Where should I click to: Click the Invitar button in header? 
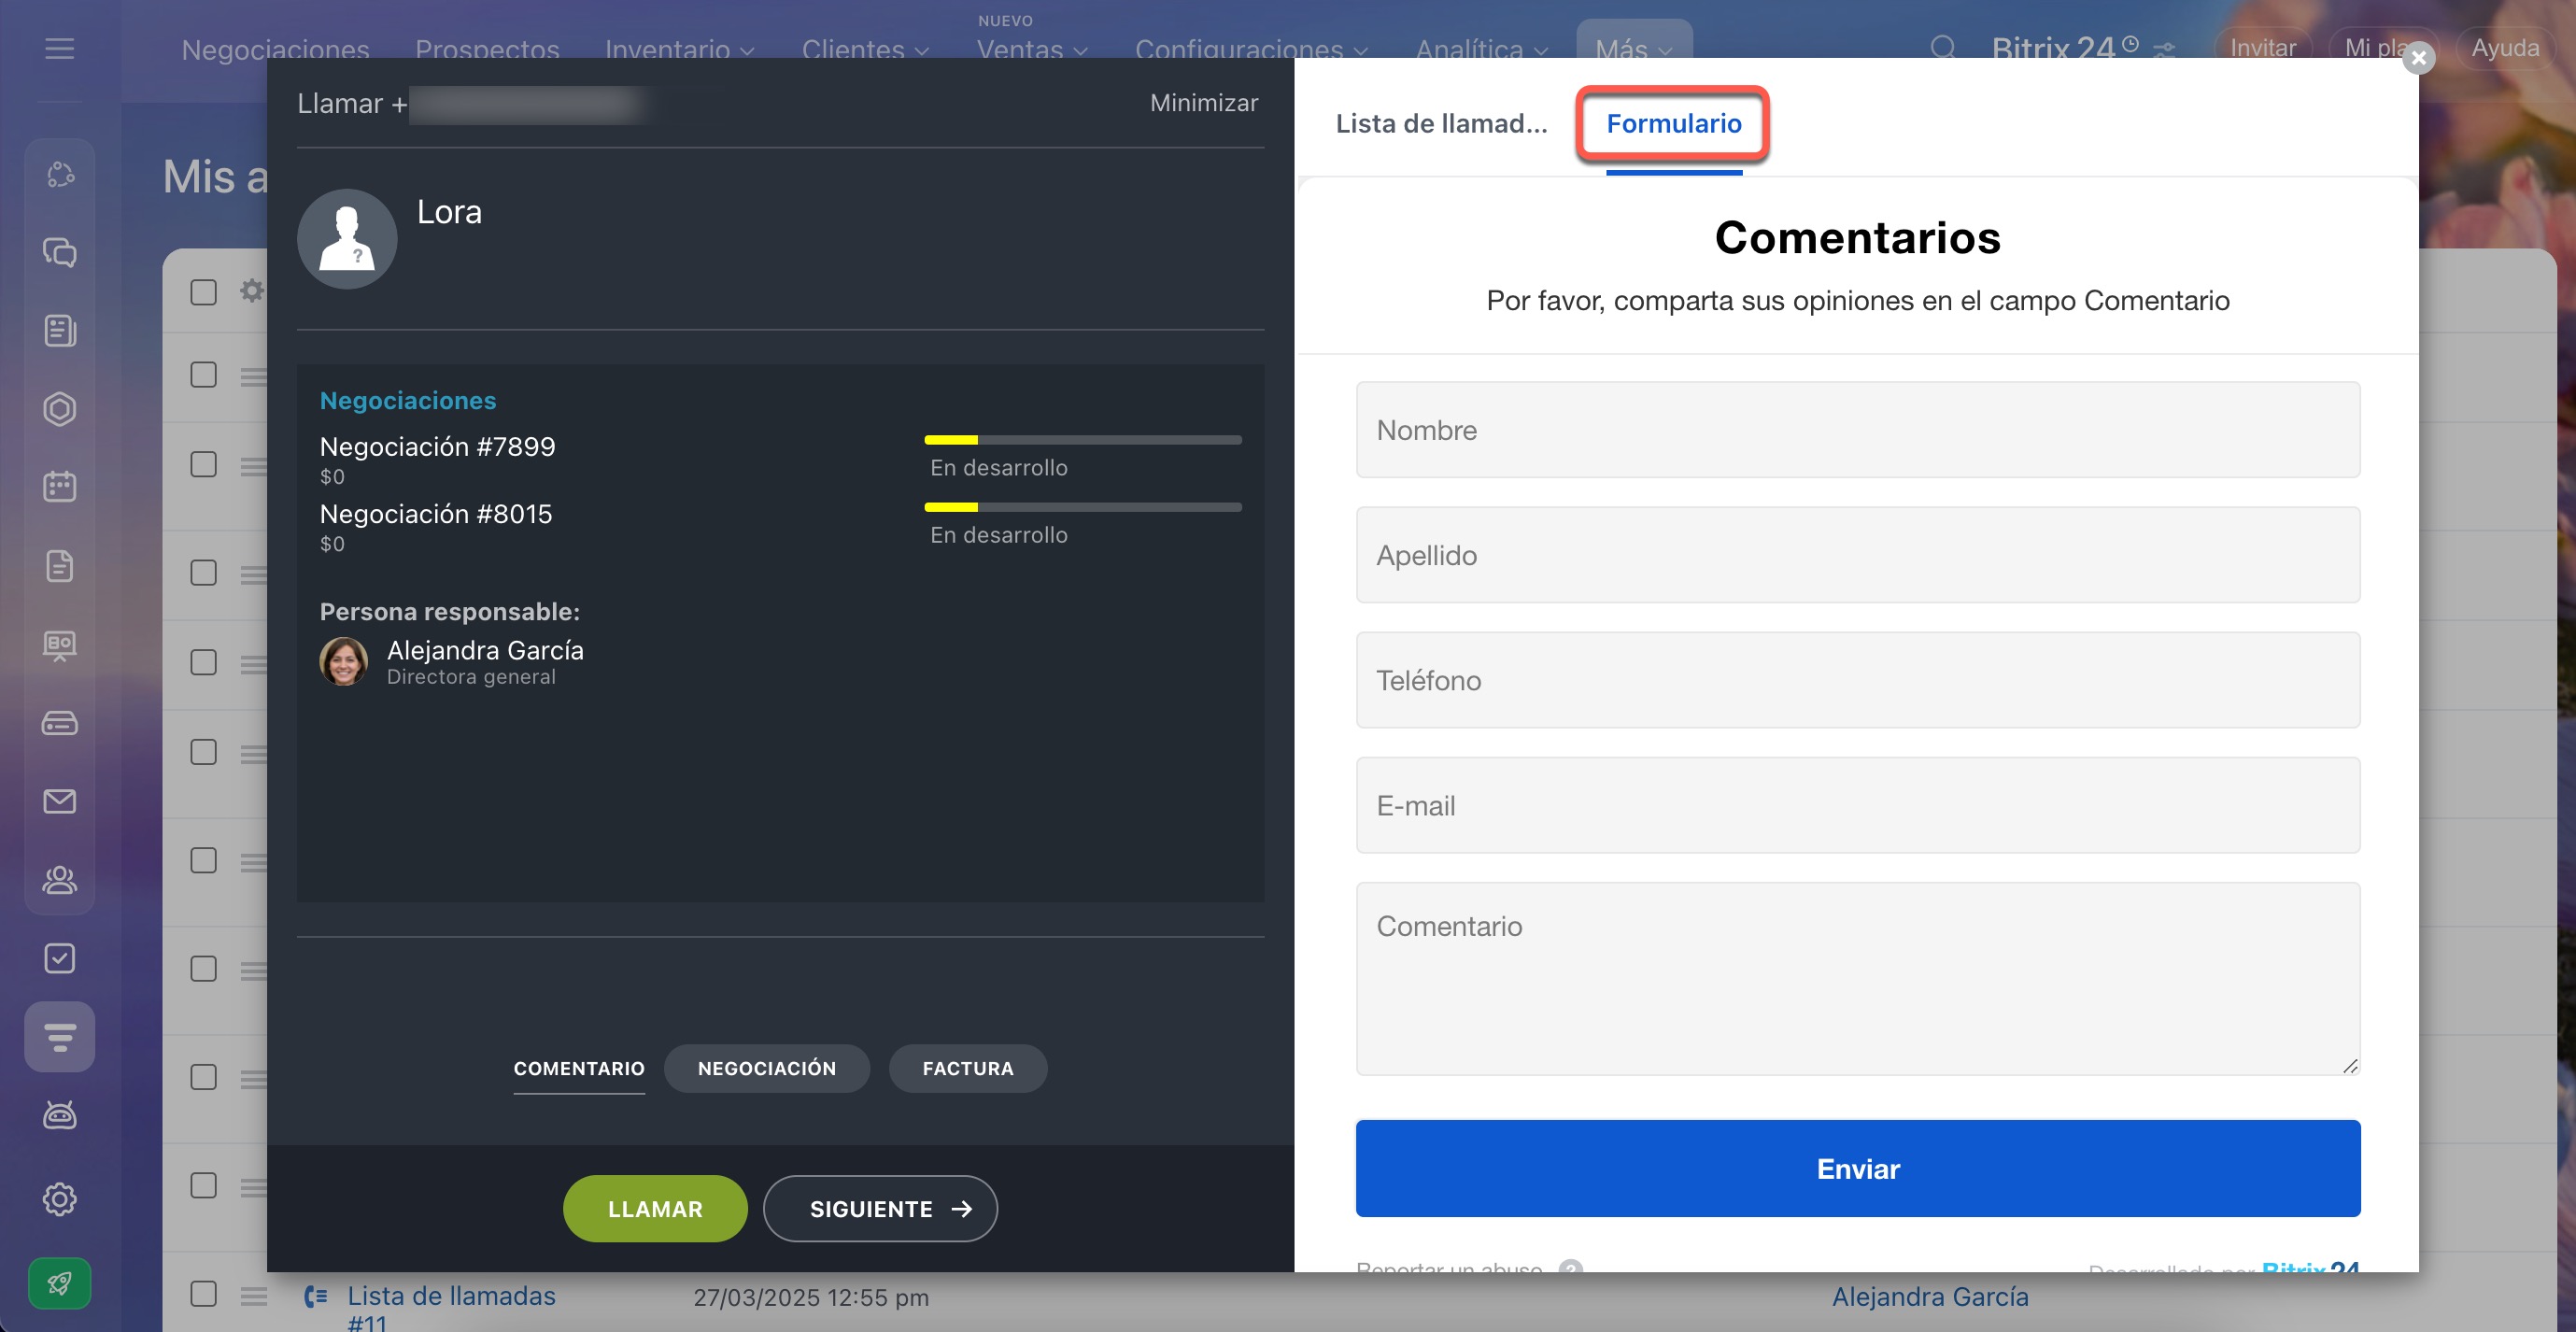point(2262,48)
